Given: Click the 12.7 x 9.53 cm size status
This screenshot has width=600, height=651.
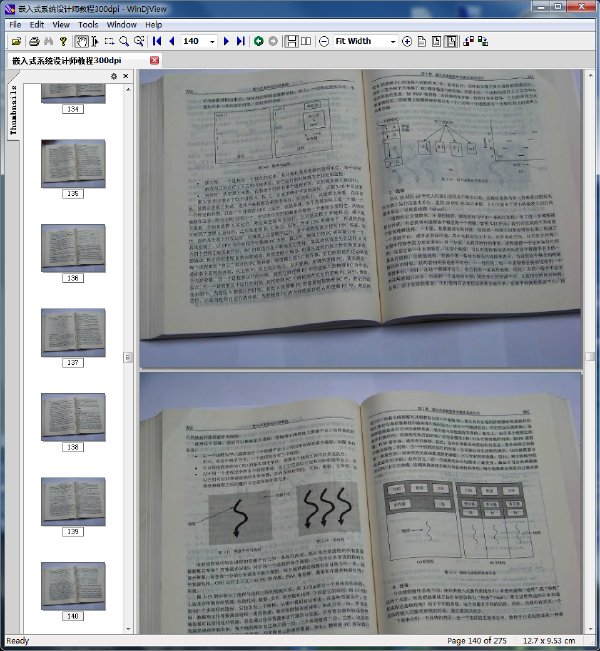Looking at the screenshot, I should (549, 641).
